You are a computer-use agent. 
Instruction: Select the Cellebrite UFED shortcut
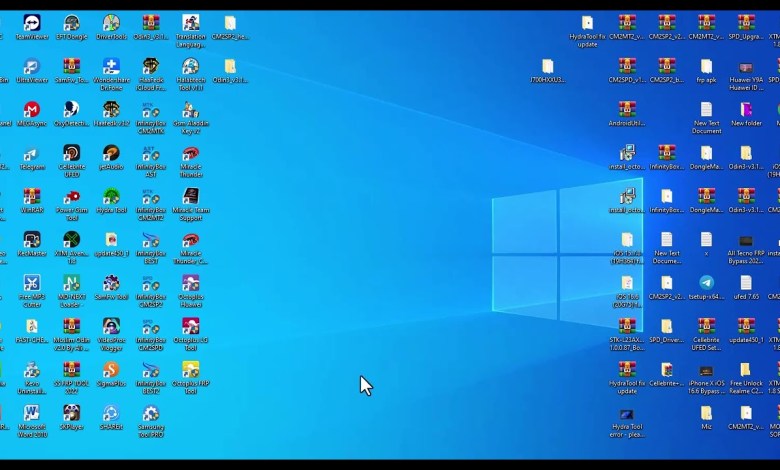71,154
